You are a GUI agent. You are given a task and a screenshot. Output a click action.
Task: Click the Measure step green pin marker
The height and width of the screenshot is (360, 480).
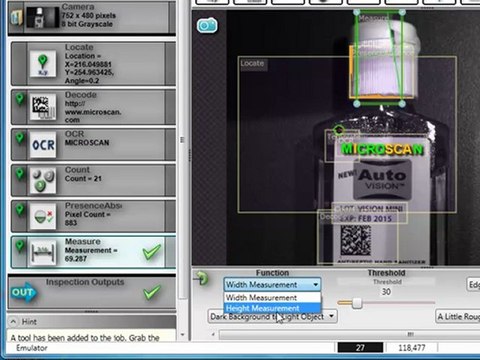pos(20,246)
